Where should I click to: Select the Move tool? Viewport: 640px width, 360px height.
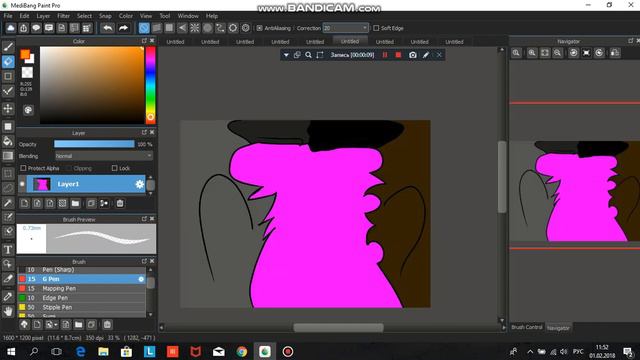click(x=8, y=109)
